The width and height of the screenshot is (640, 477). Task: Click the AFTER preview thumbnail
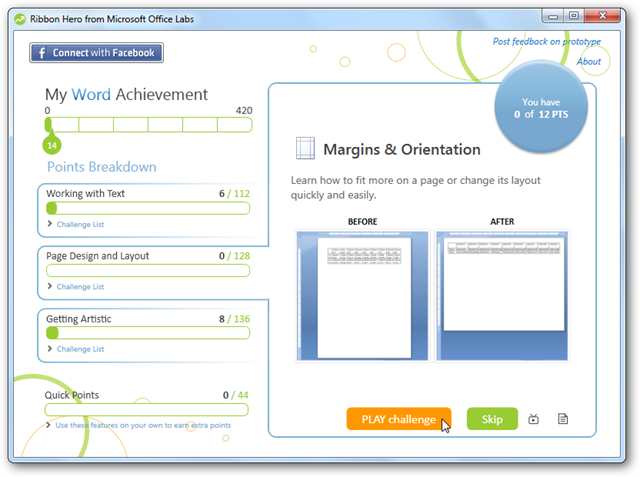(x=502, y=296)
